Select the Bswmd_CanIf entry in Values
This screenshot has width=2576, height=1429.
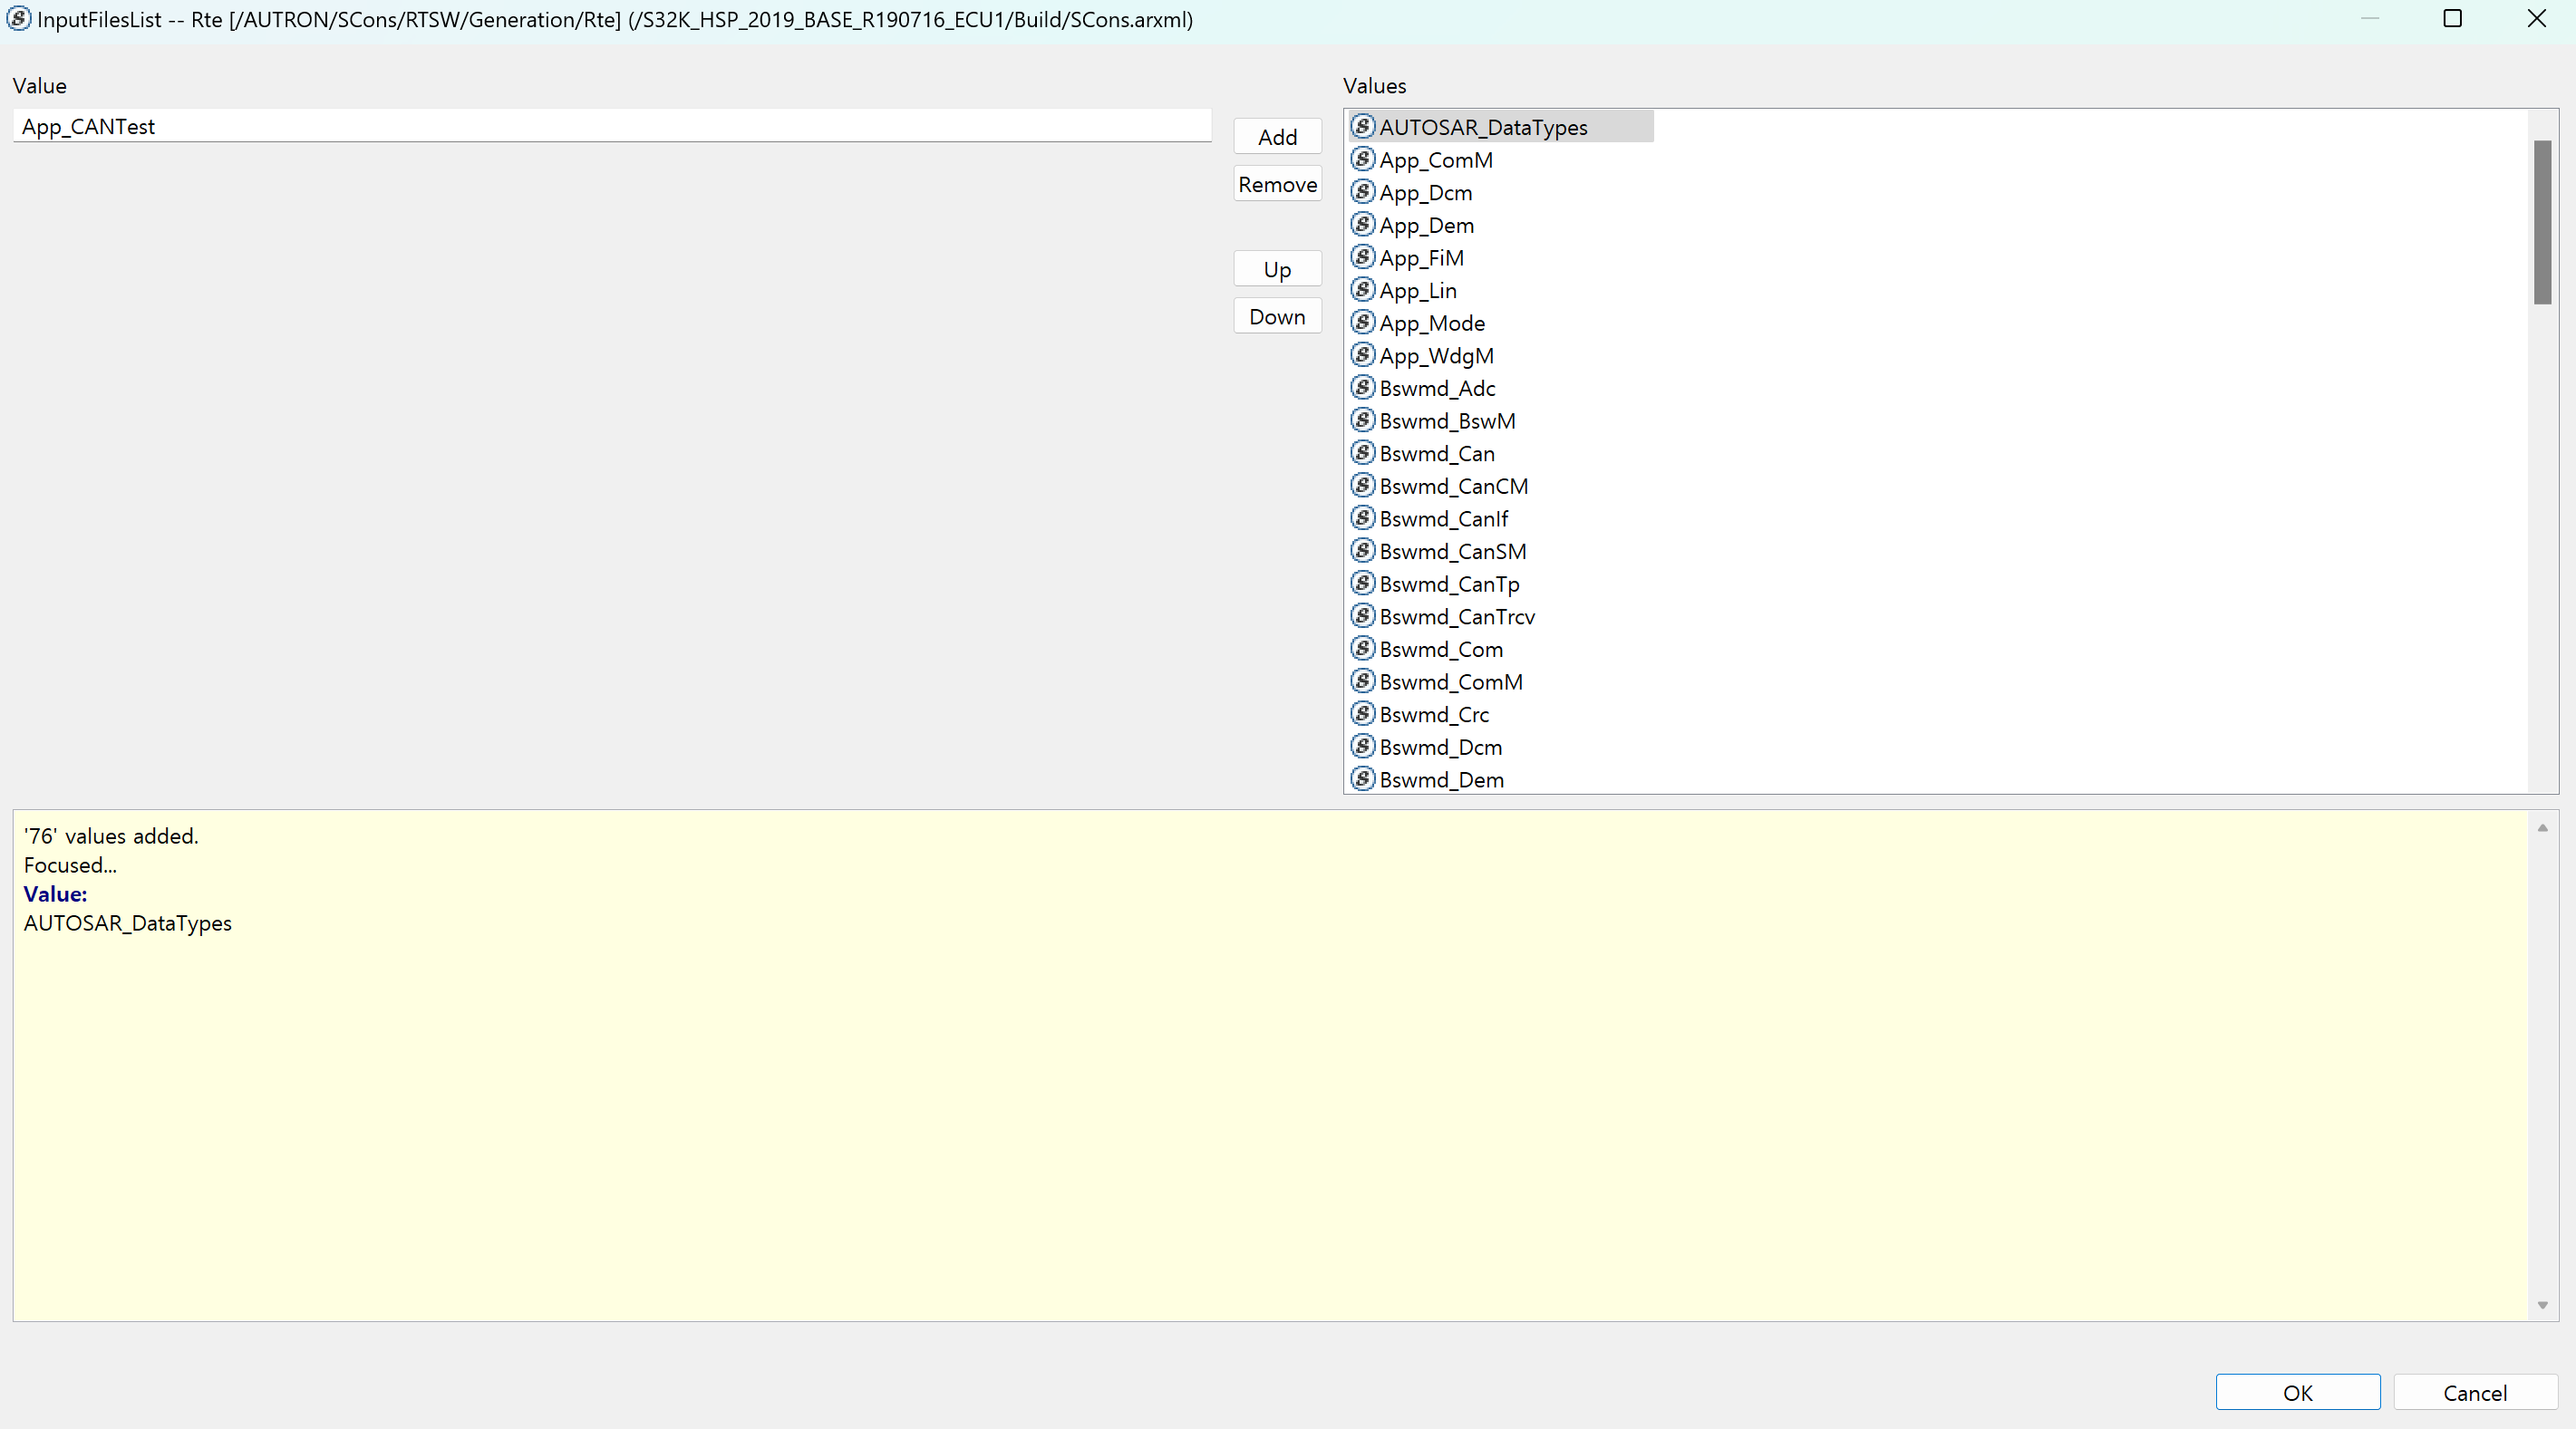[x=1443, y=519]
